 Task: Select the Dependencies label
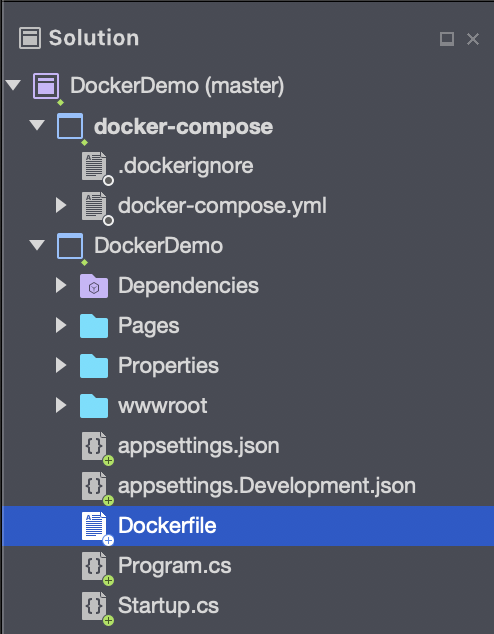click(188, 287)
